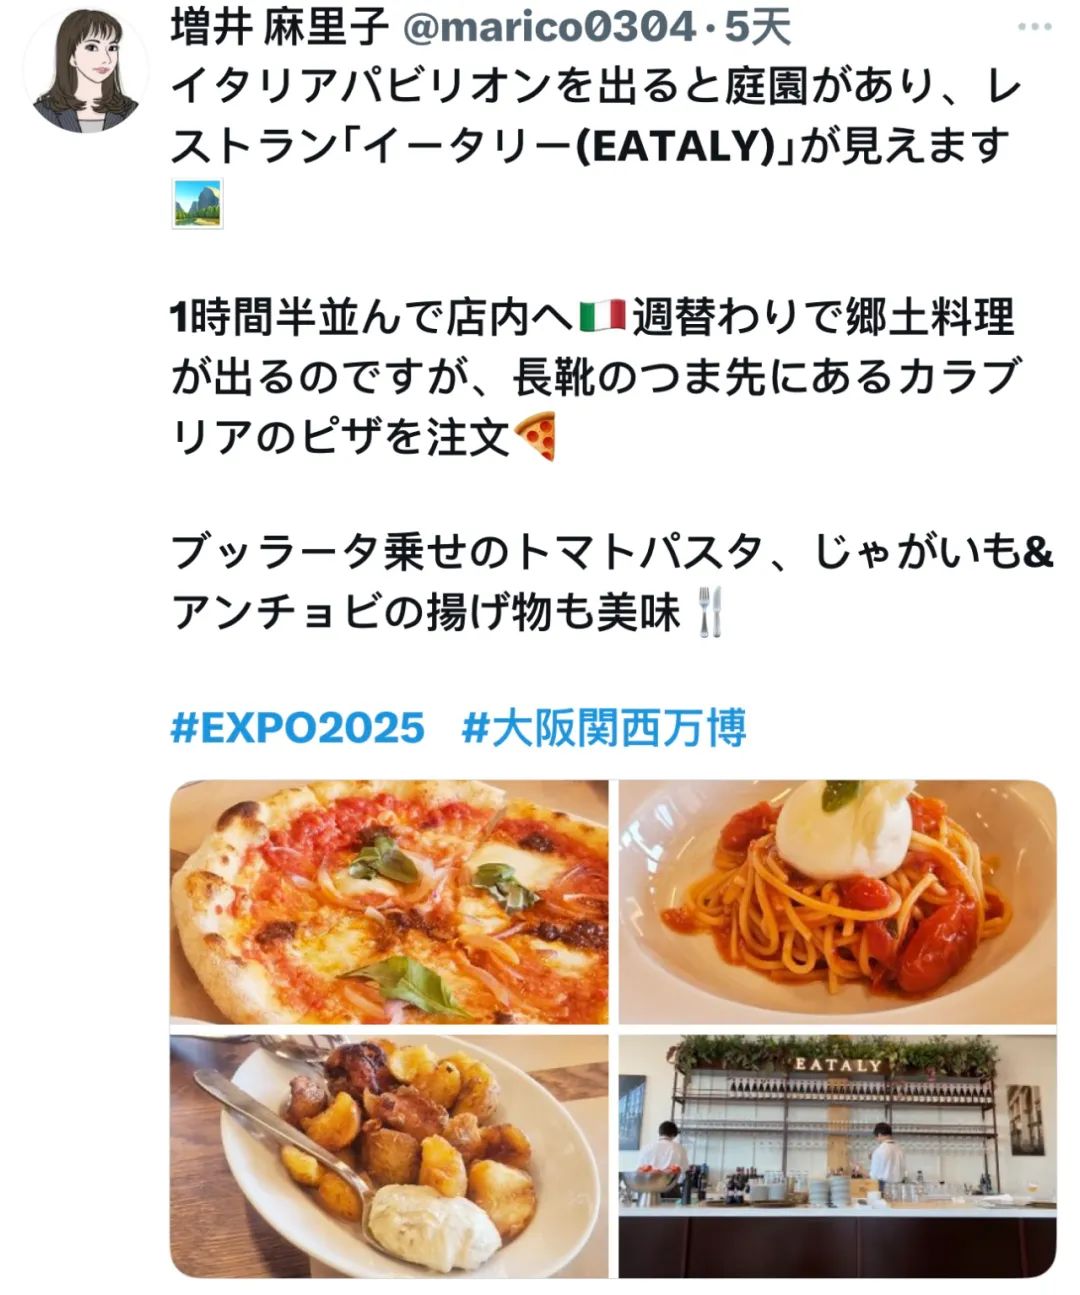View the Calabrian pizza photo
The height and width of the screenshot is (1295, 1080).
(389, 902)
